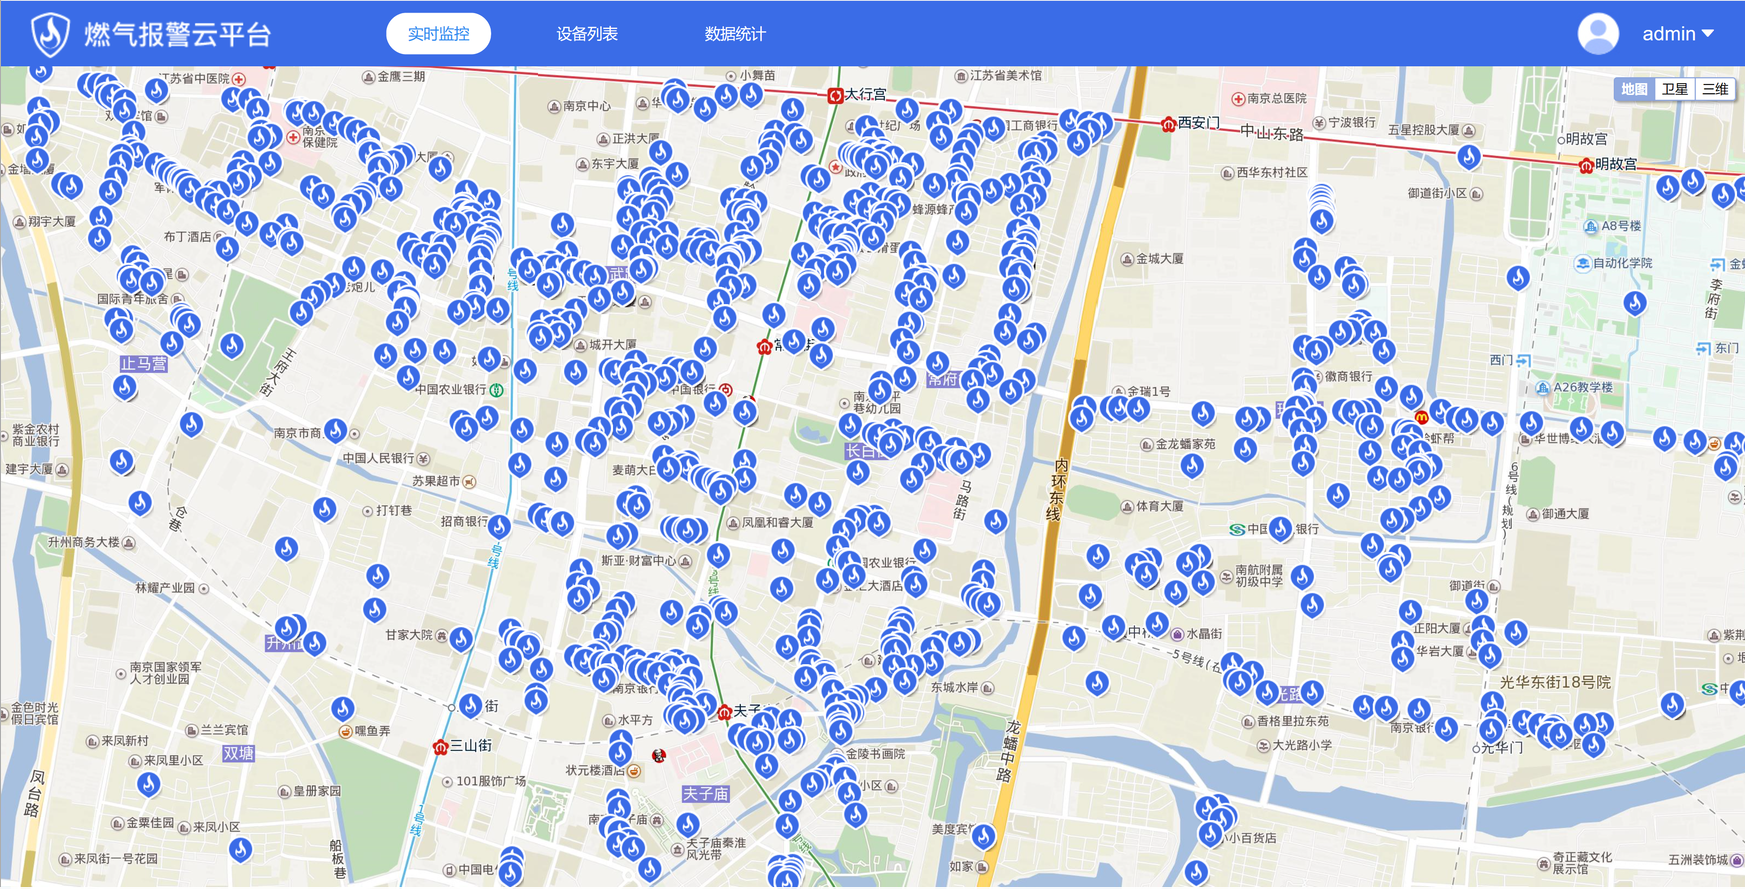Click the 燃气报警云平台 title text
The image size is (1745, 889).
(x=178, y=34)
